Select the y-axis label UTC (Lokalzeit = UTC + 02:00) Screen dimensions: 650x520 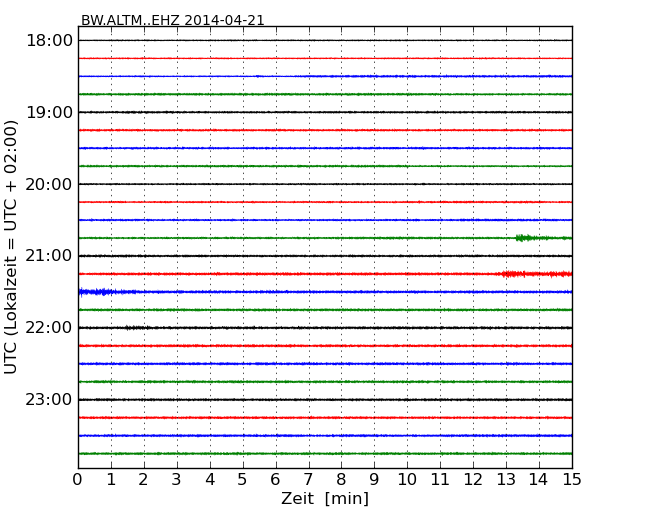point(11,247)
